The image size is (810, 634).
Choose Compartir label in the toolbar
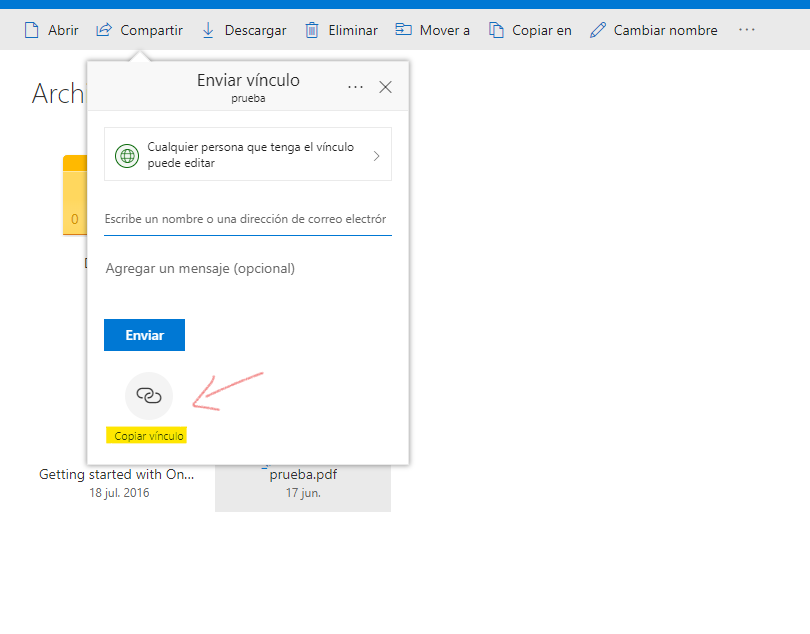tap(151, 30)
